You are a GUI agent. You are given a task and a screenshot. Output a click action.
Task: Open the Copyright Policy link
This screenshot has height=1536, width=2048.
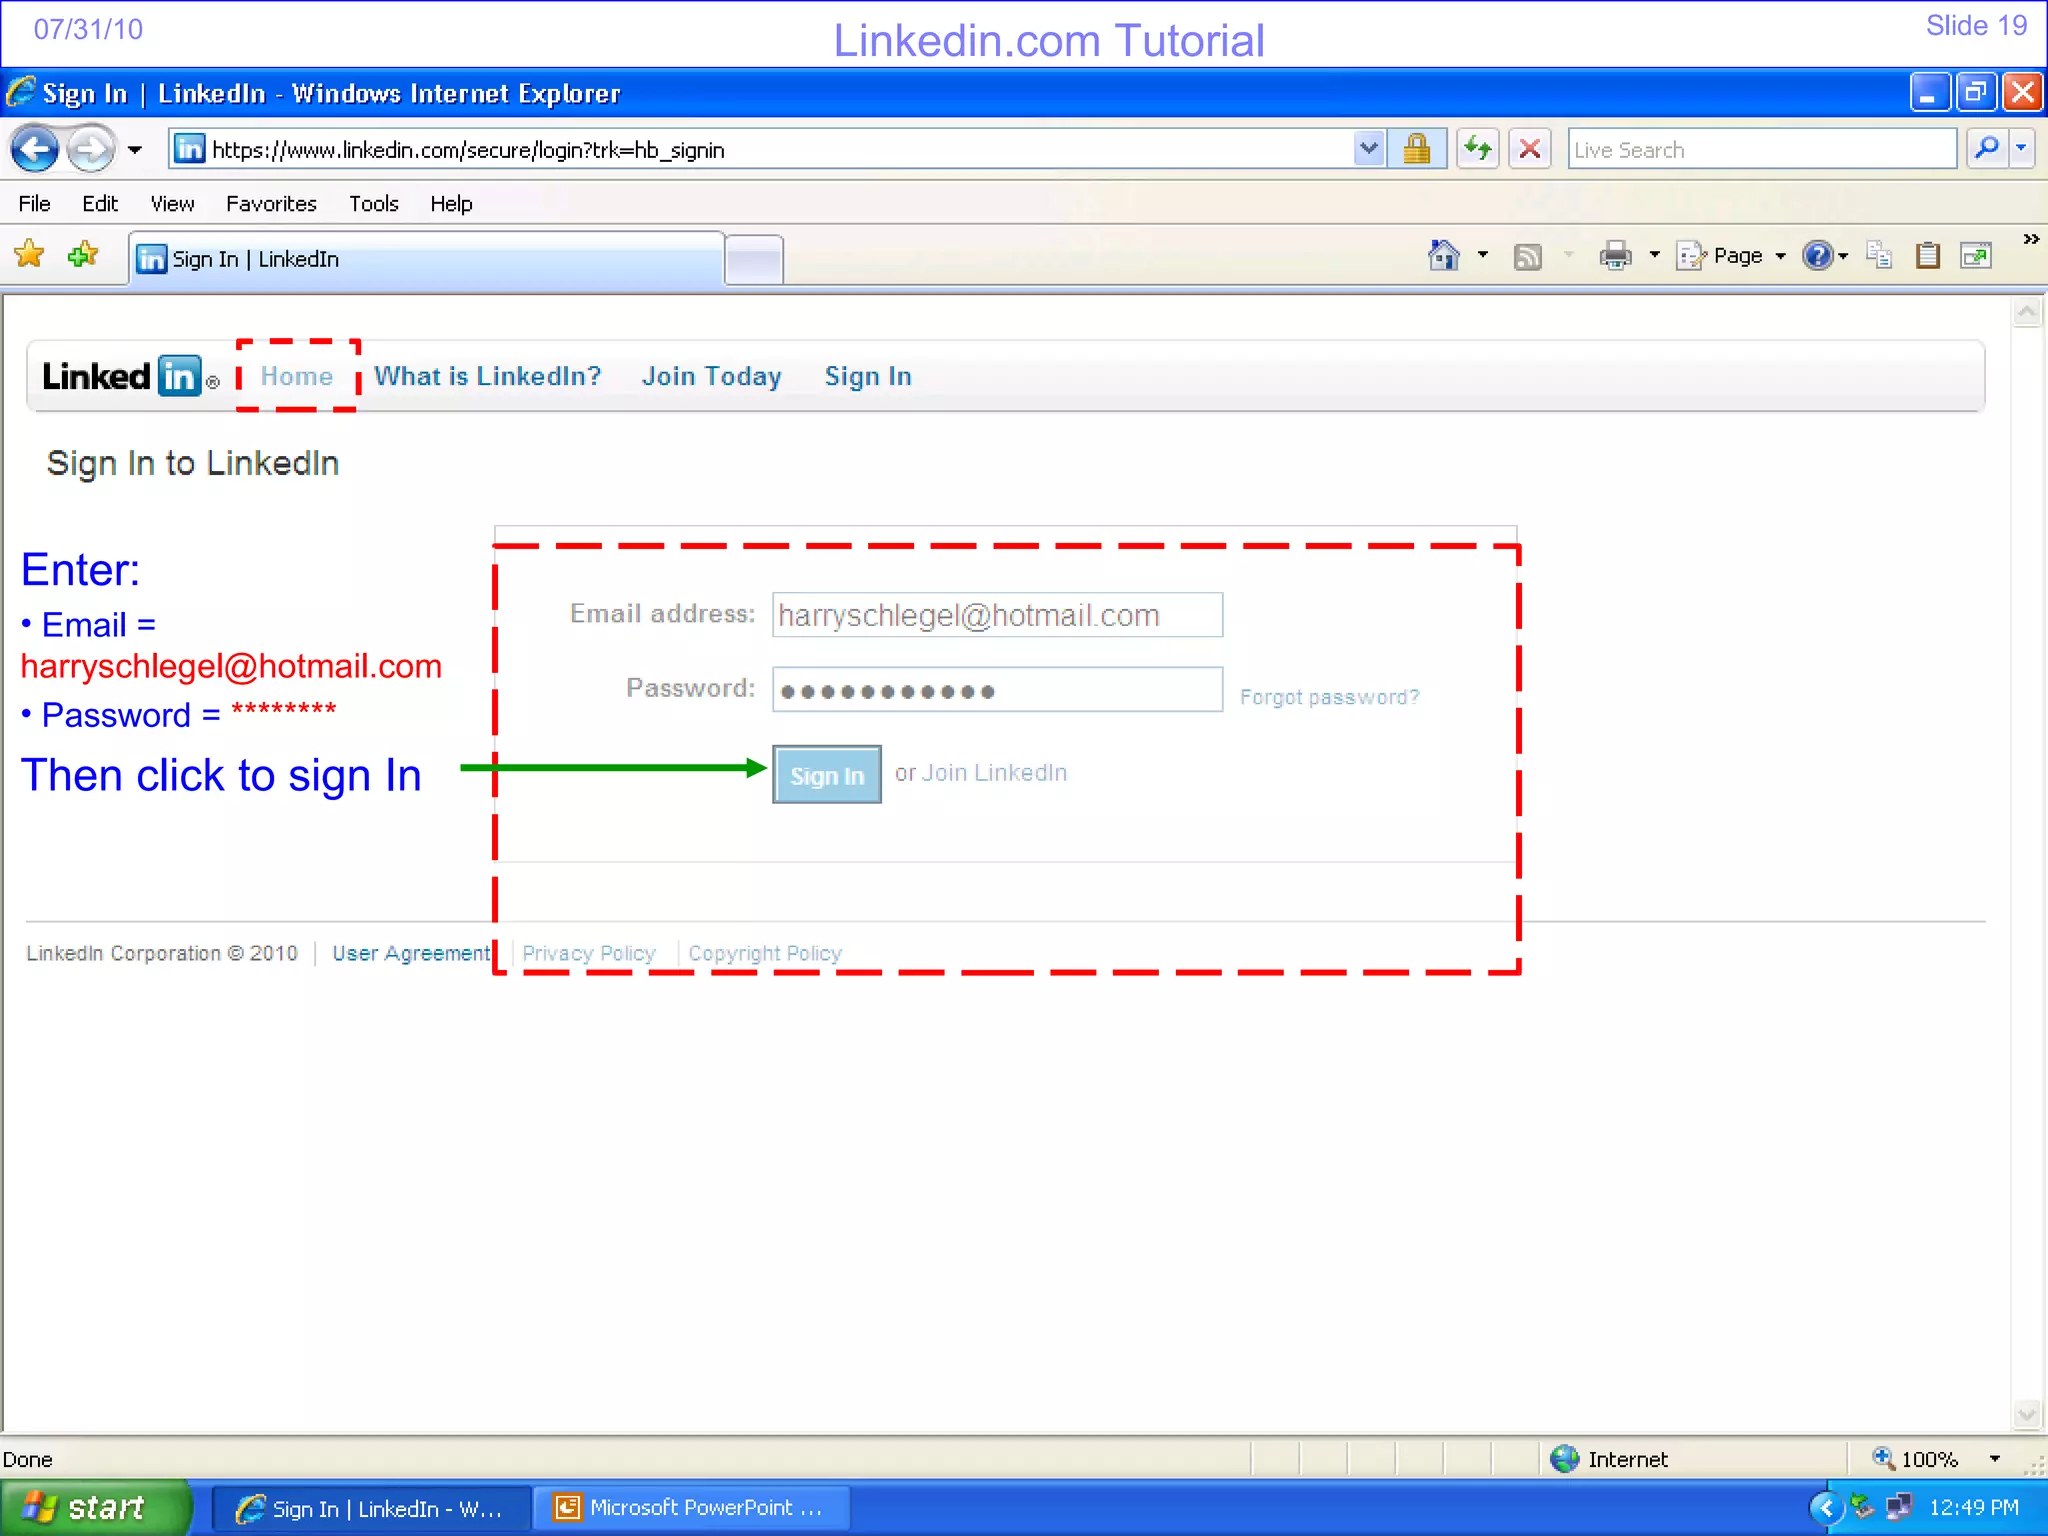point(765,953)
